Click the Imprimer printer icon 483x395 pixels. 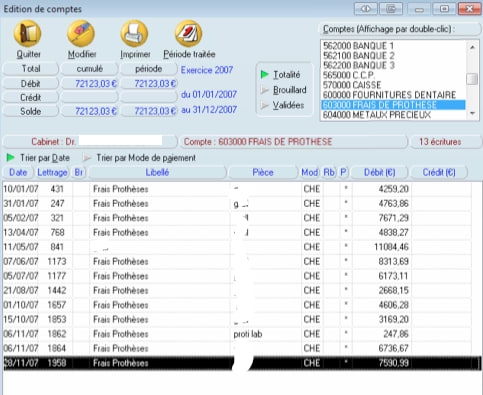click(134, 34)
